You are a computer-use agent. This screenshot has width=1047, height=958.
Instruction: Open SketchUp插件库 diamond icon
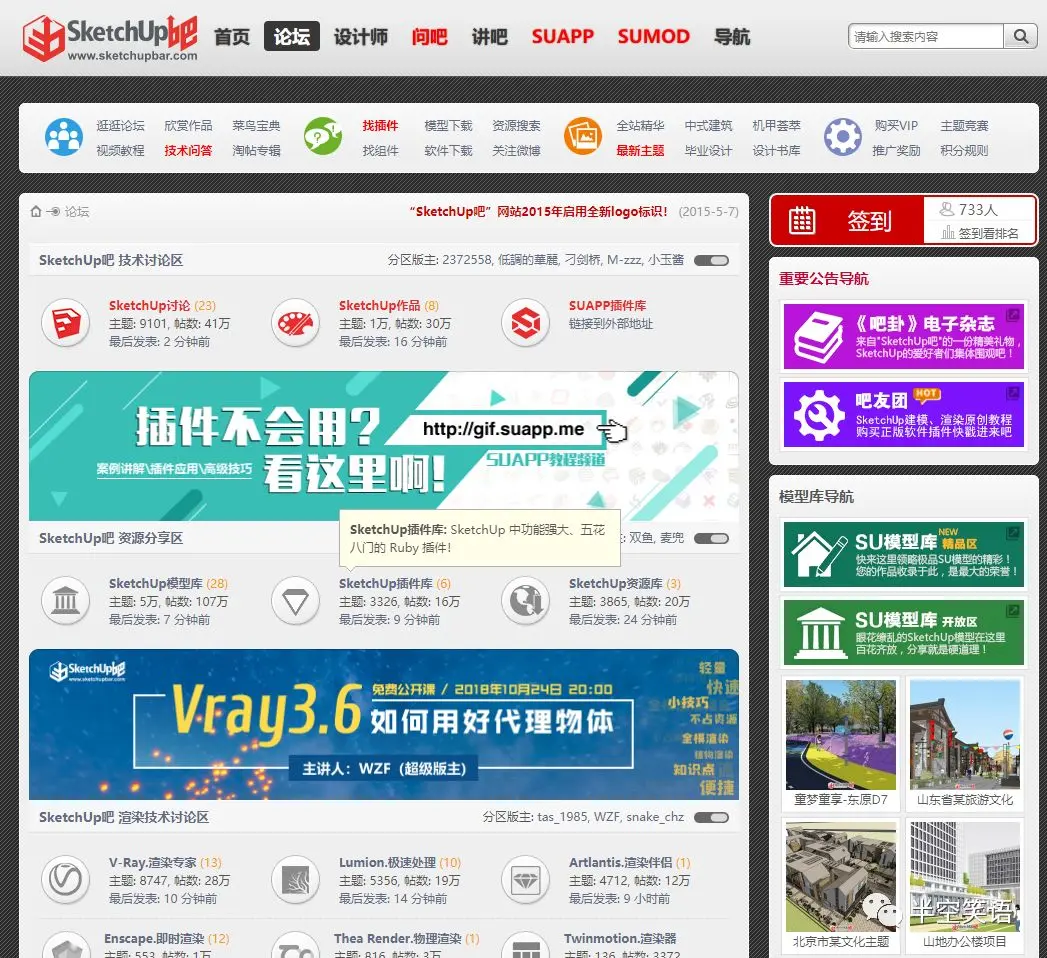tap(295, 601)
